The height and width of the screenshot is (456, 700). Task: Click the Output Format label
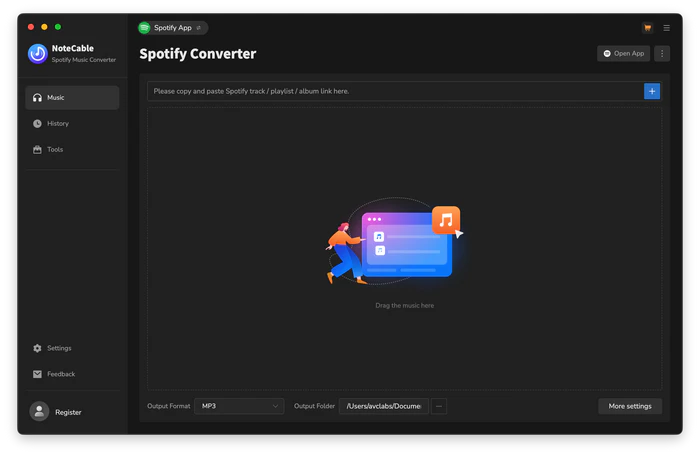[169, 406]
